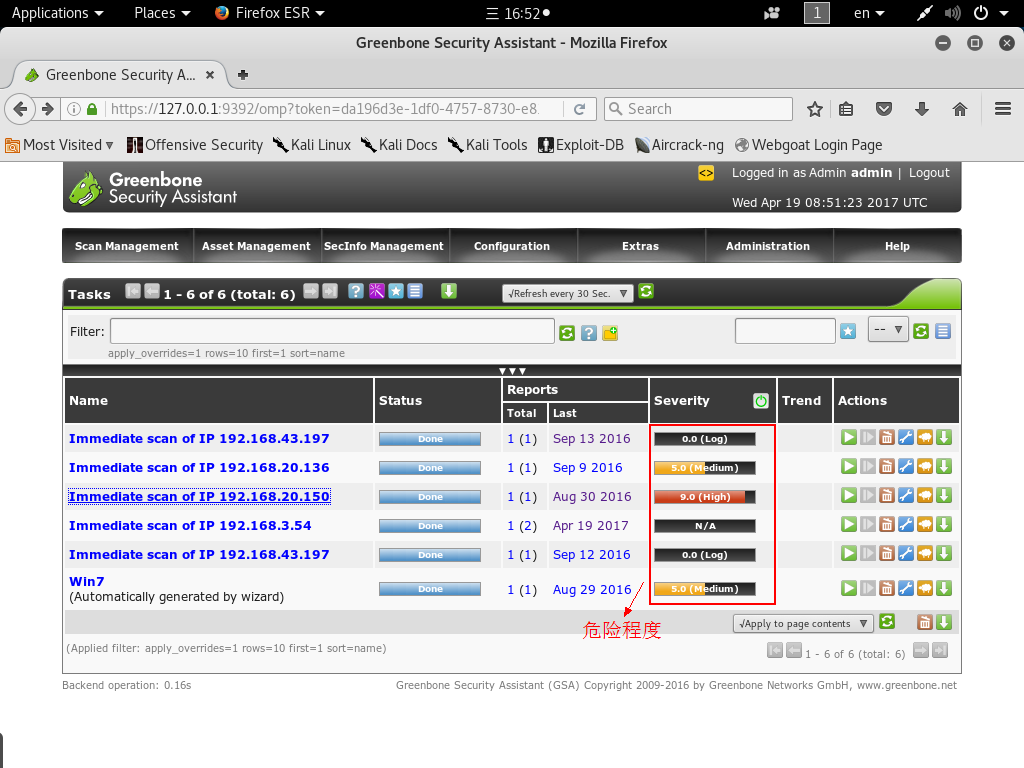
Task: Save named filter with star icon
Action: click(x=848, y=332)
